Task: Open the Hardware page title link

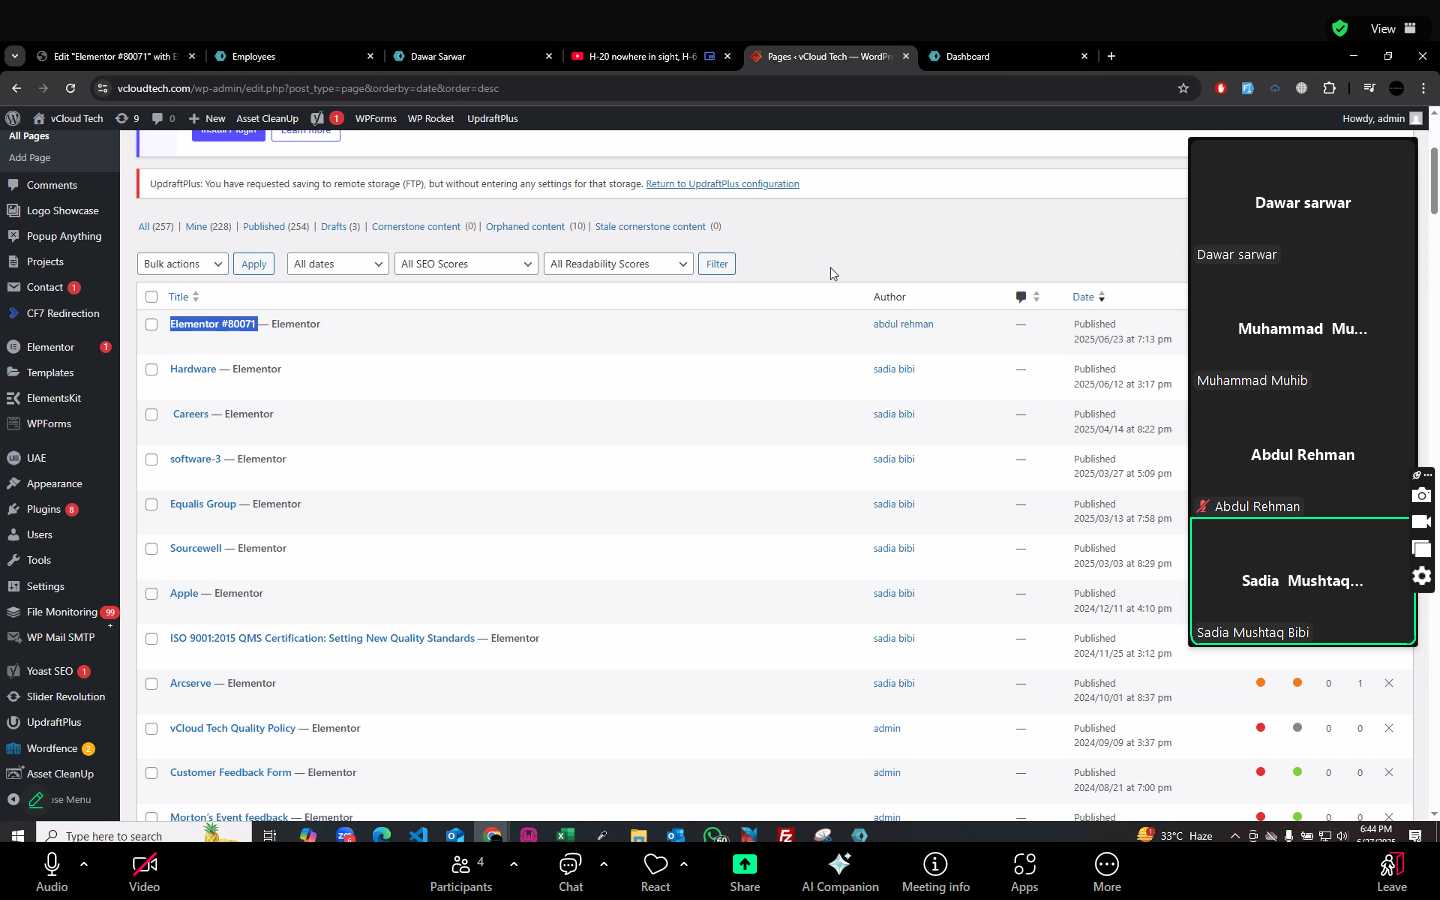Action: click(x=193, y=369)
